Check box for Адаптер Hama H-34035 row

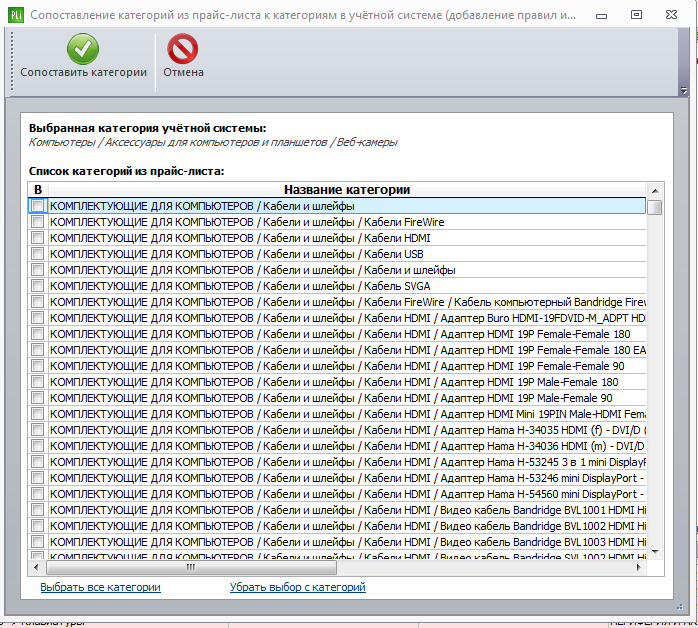(x=38, y=430)
